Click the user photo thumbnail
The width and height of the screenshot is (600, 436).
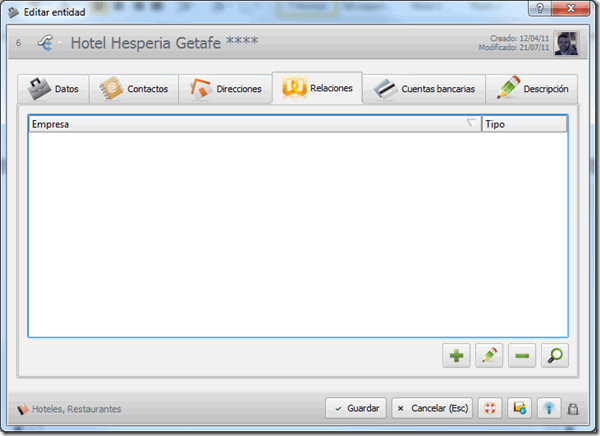(x=566, y=43)
